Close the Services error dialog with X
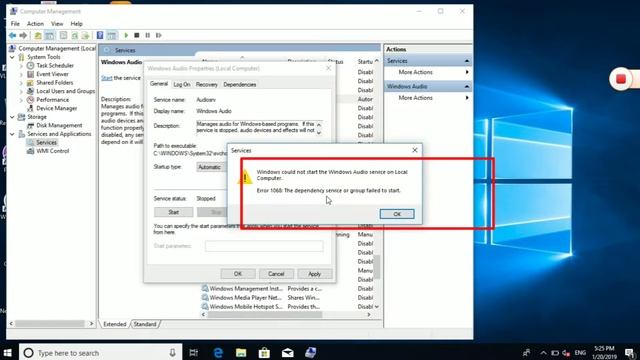 (415, 150)
